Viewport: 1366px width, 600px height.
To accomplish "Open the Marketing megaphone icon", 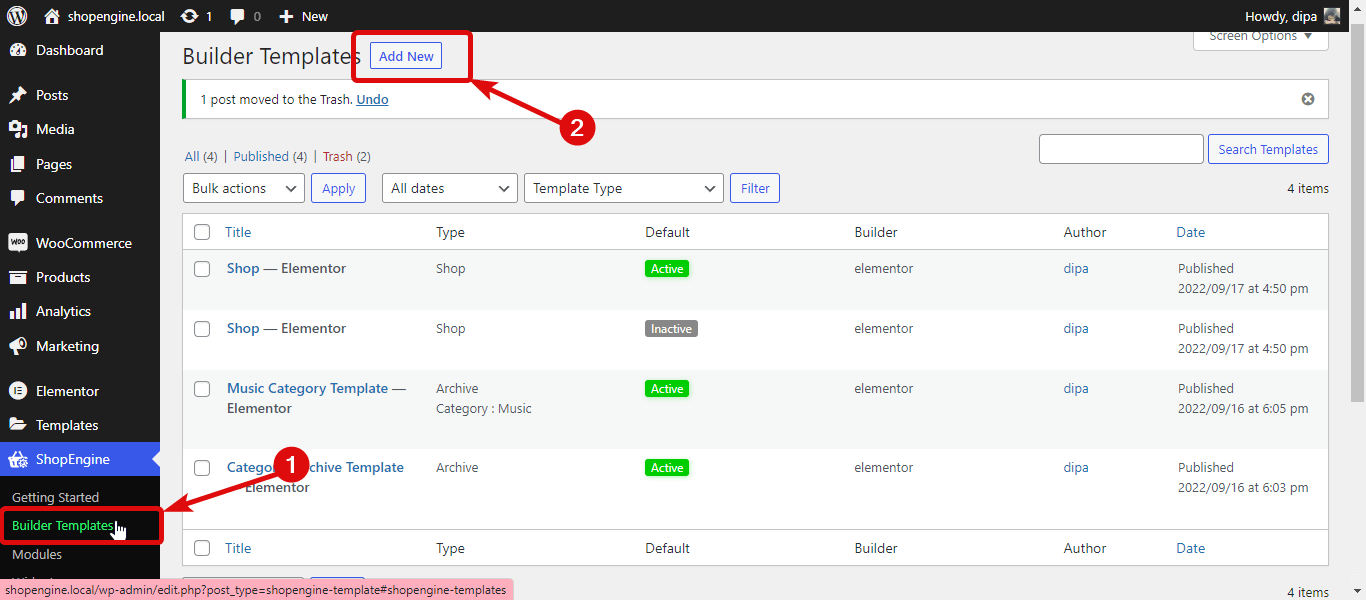I will 18,346.
